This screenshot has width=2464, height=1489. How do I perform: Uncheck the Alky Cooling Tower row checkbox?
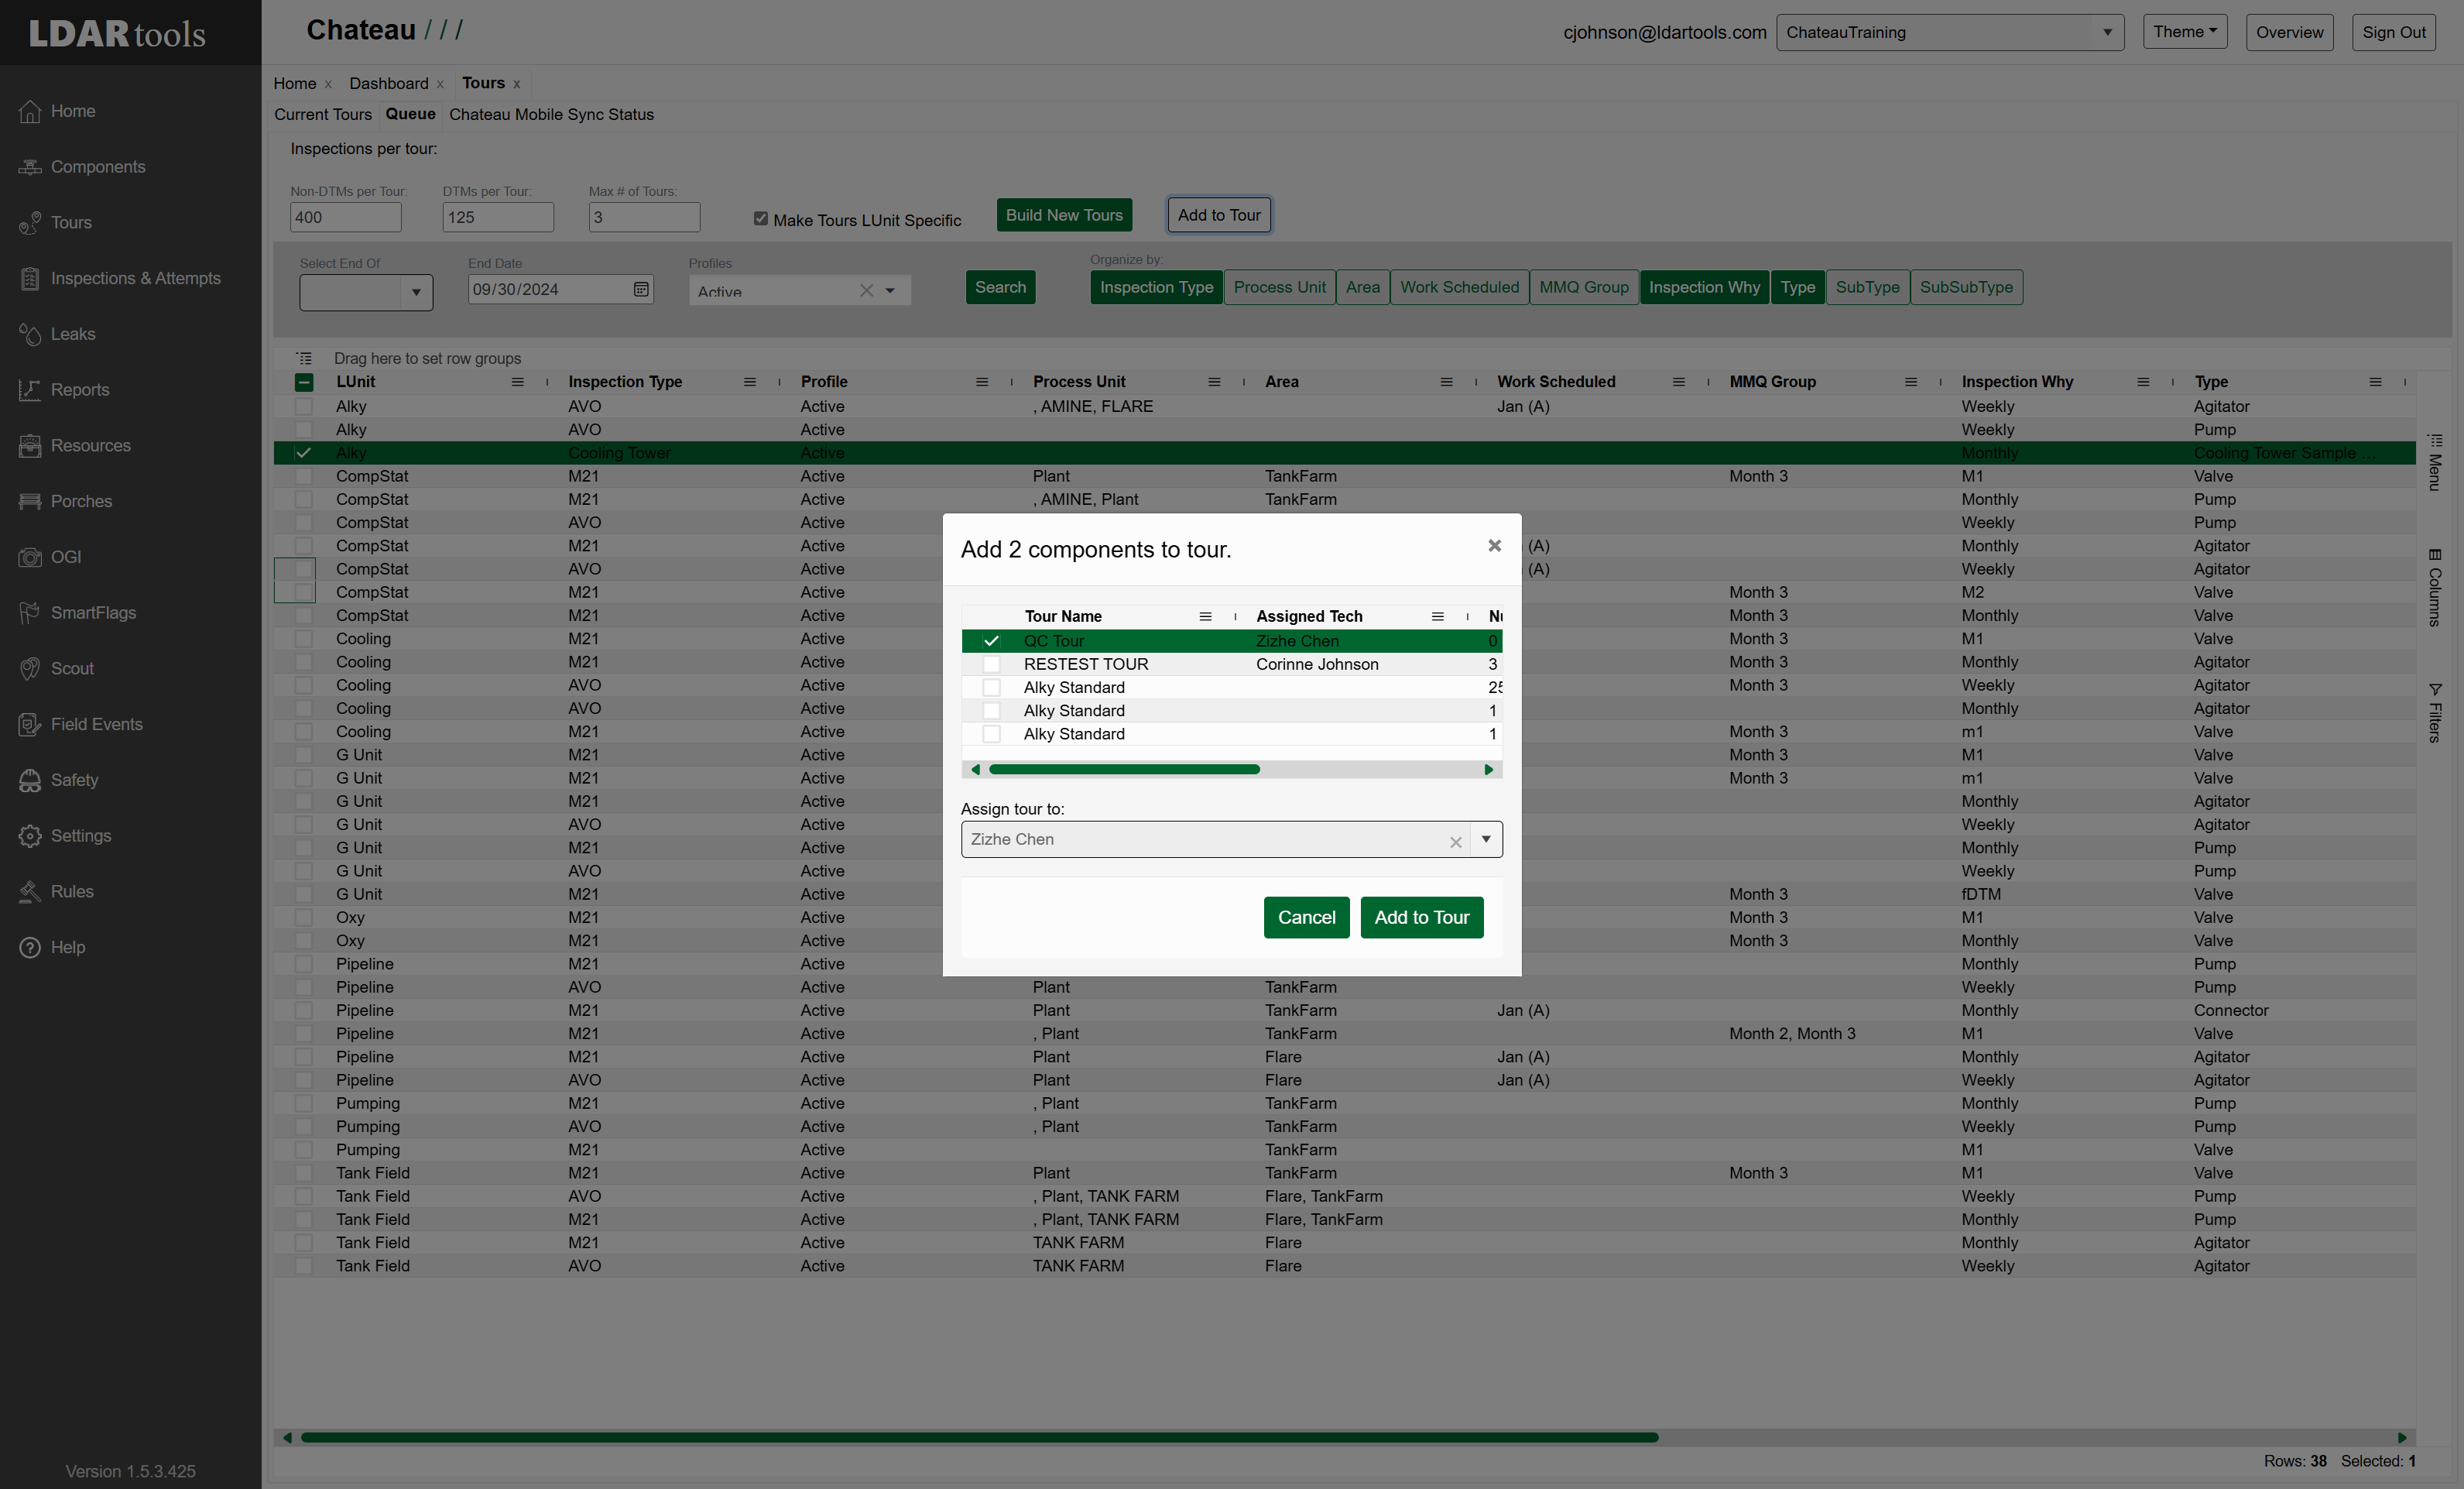(x=304, y=453)
